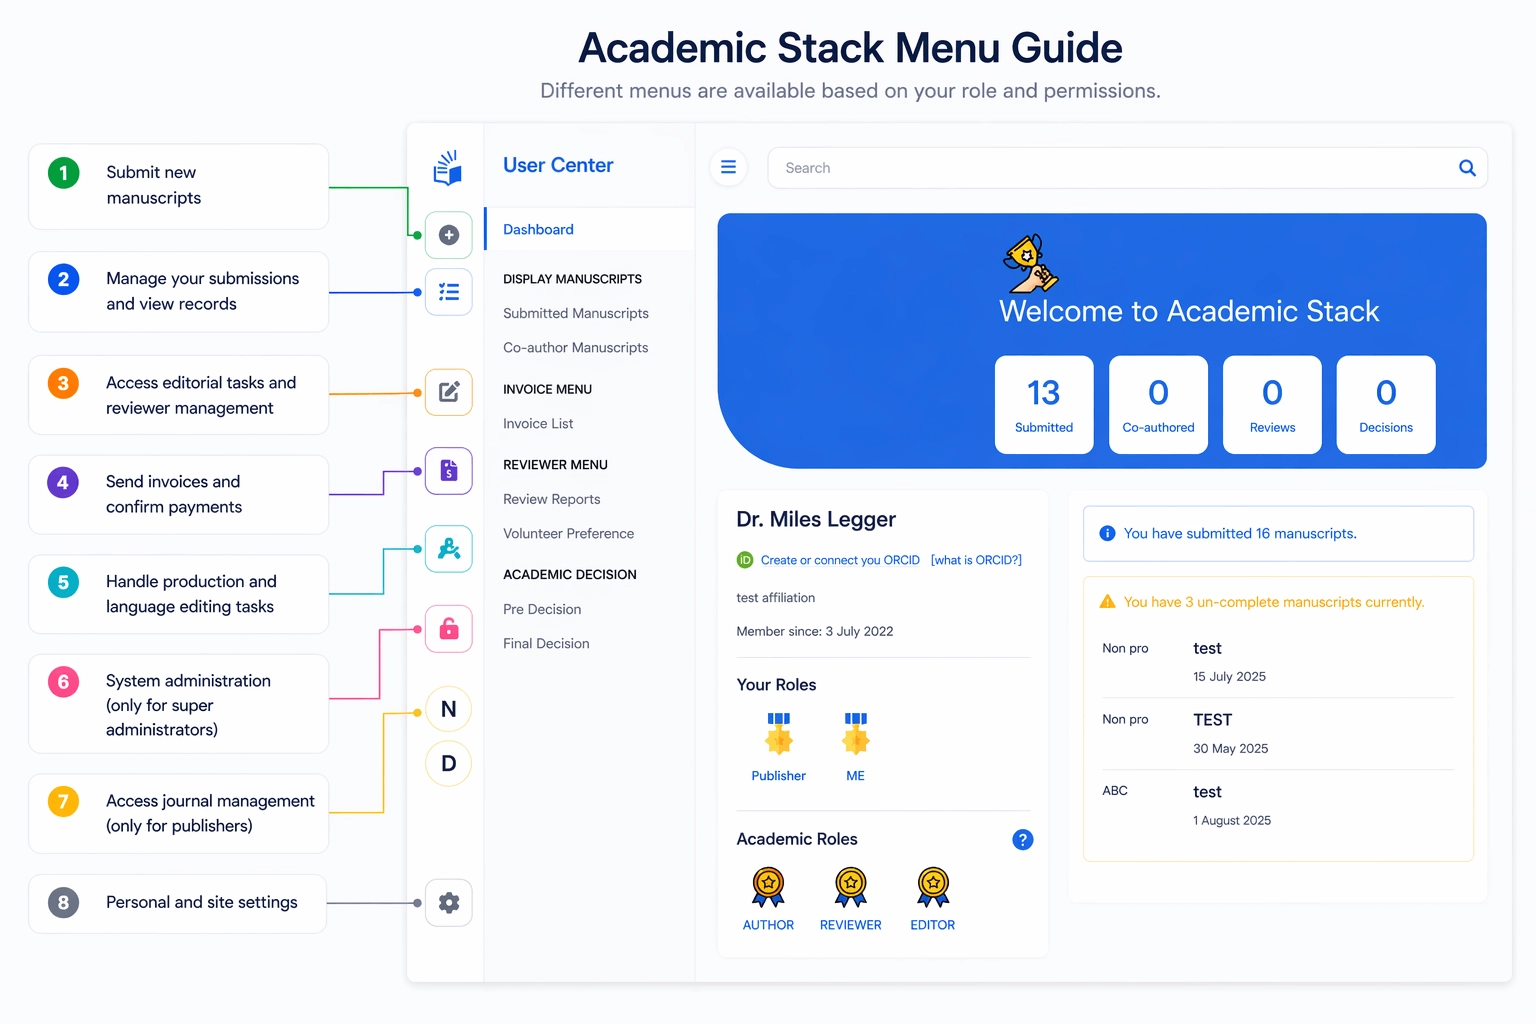
Task: Click the Your Roles heading
Action: 776,685
